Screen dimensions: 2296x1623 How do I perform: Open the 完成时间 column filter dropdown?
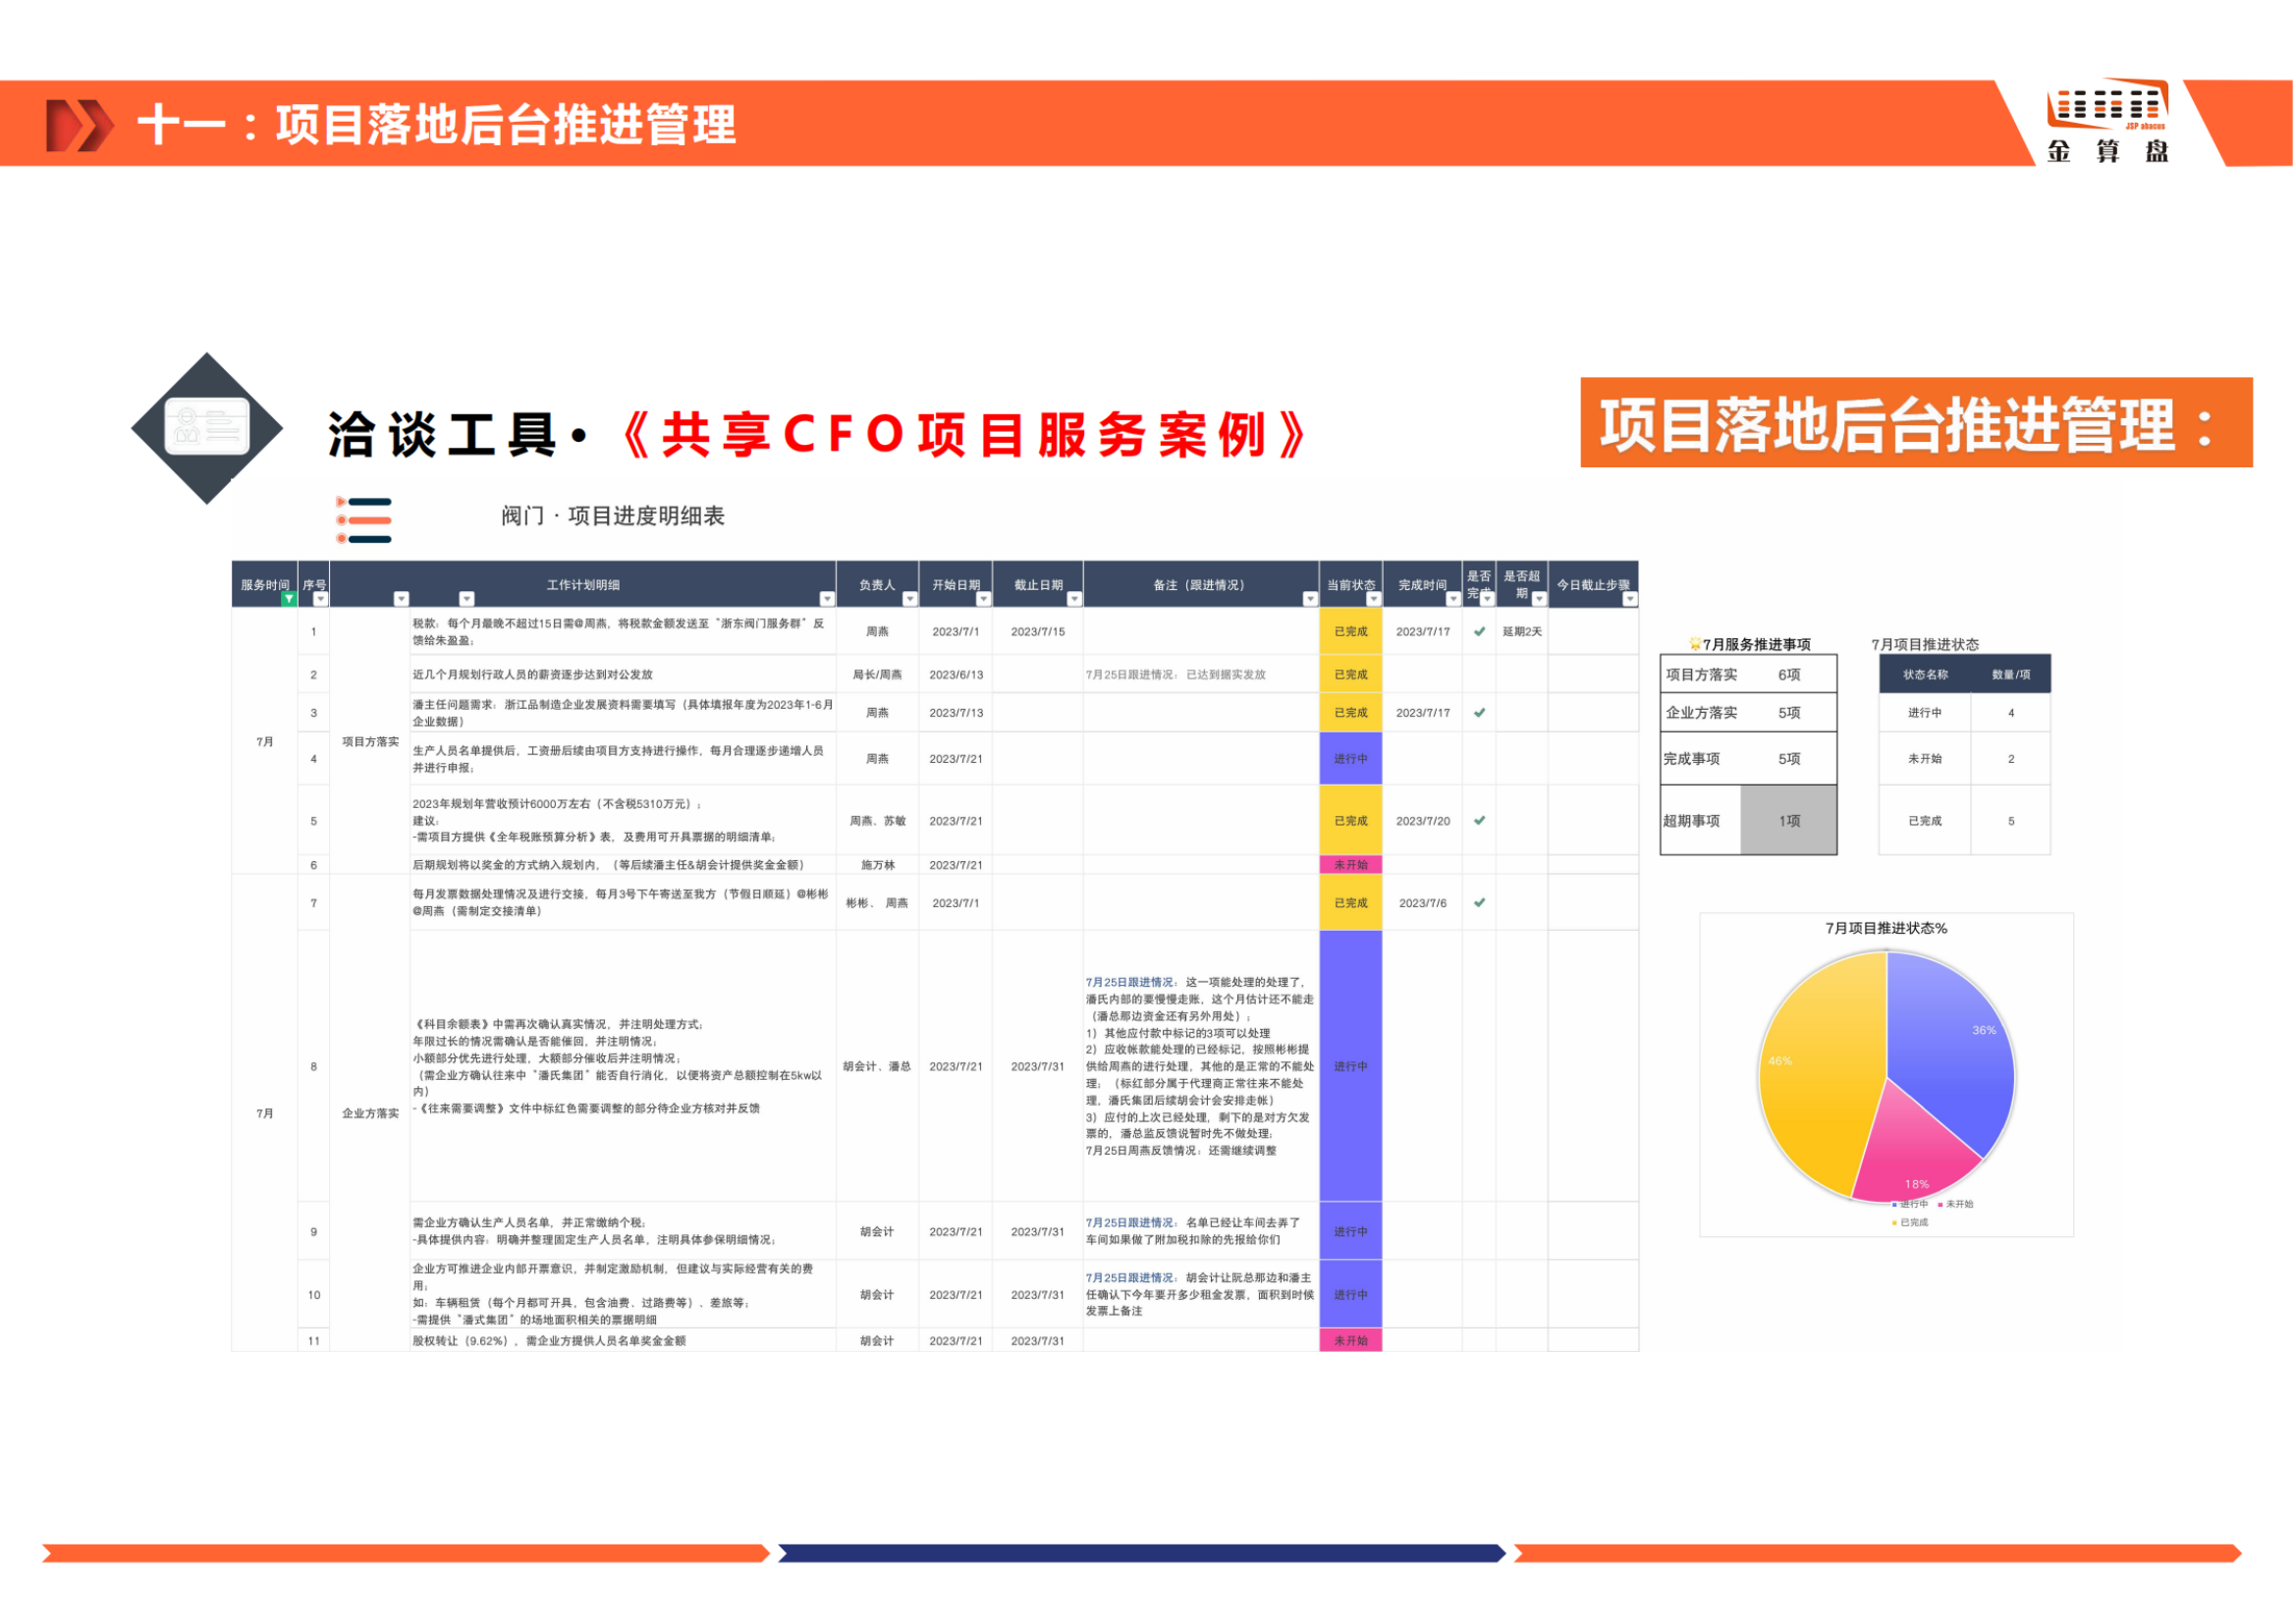pyautogui.click(x=1453, y=599)
